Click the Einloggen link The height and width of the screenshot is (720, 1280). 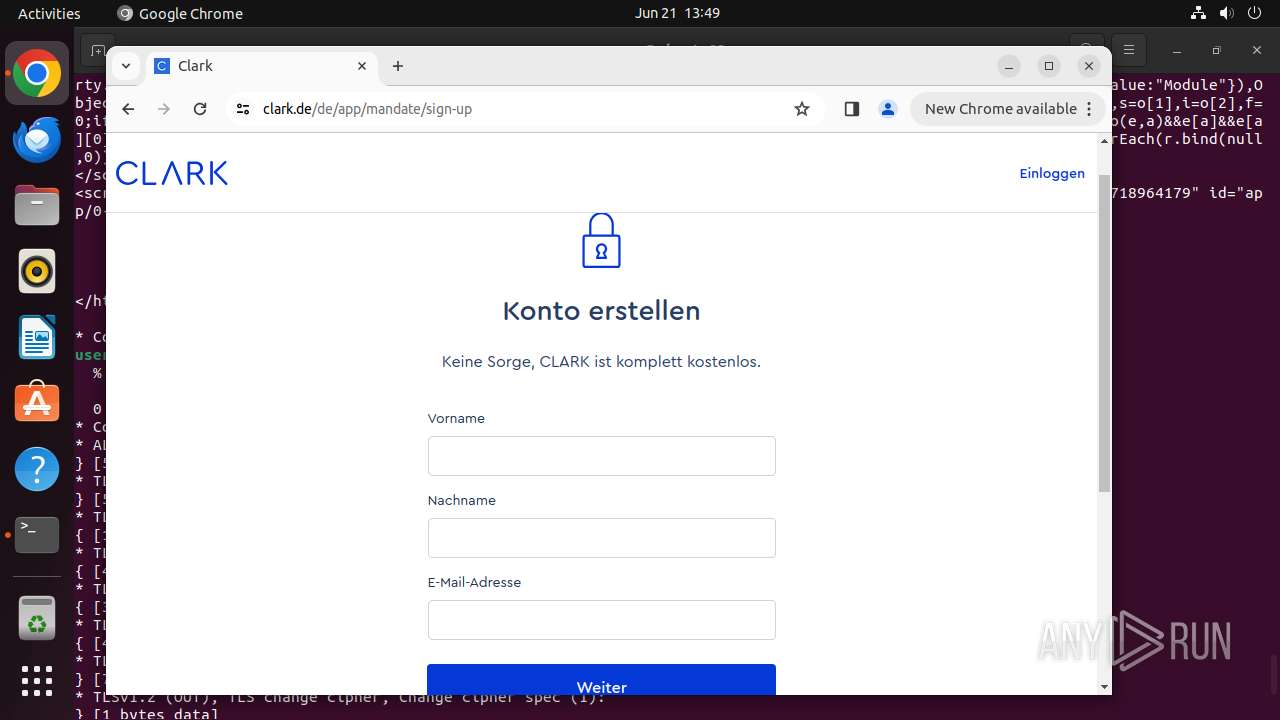tap(1052, 173)
